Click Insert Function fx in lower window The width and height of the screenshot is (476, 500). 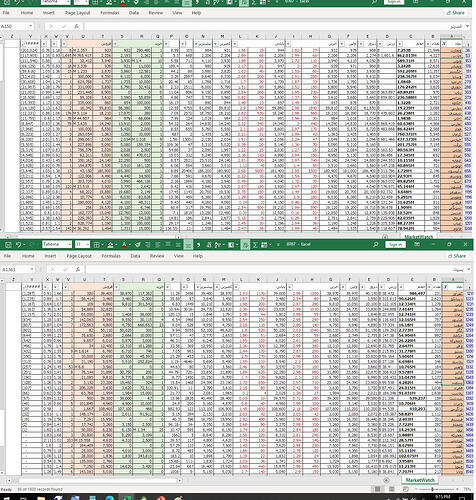tap(78, 269)
